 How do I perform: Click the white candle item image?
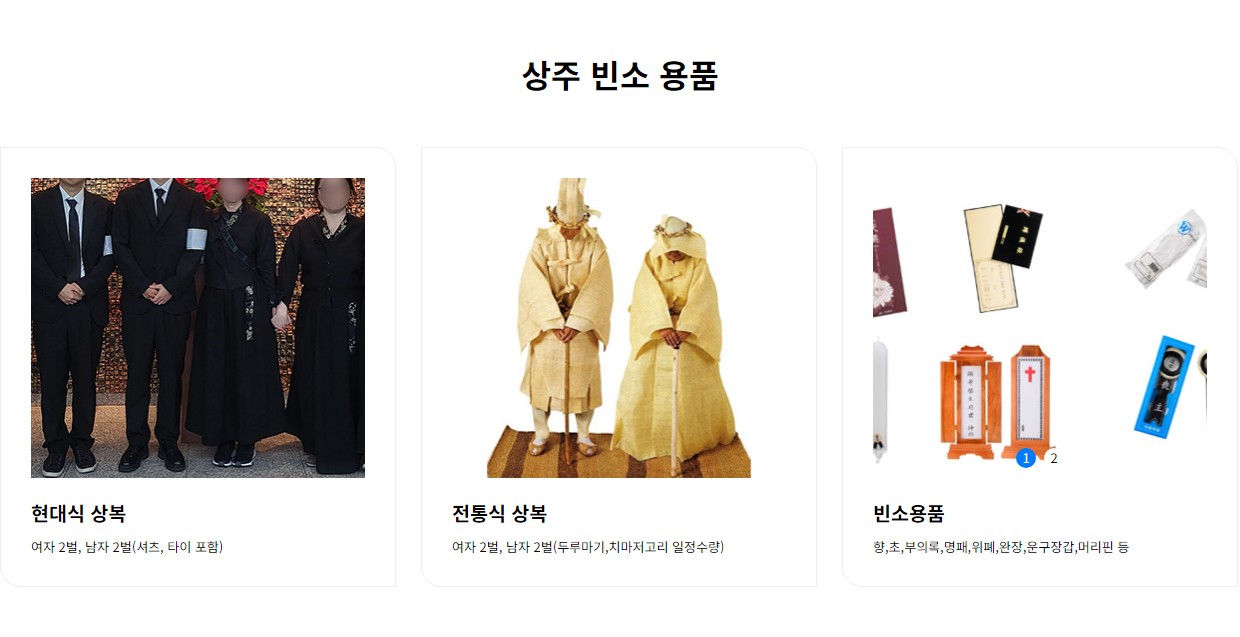881,399
